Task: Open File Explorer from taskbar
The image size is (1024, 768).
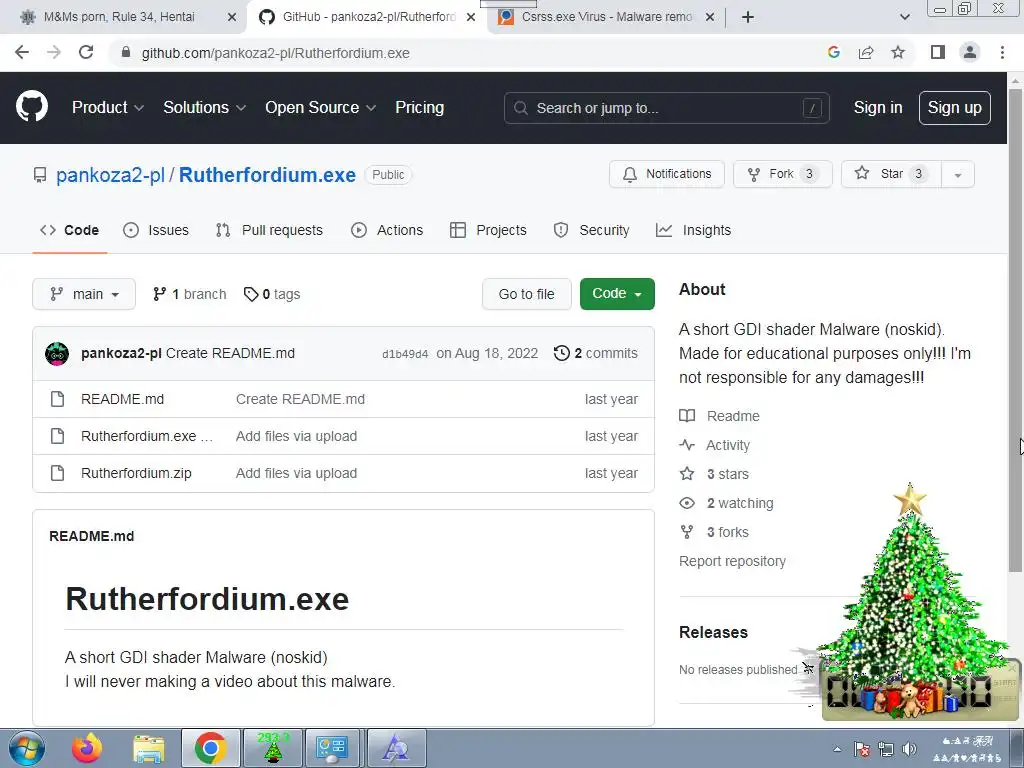Action: click(x=149, y=748)
